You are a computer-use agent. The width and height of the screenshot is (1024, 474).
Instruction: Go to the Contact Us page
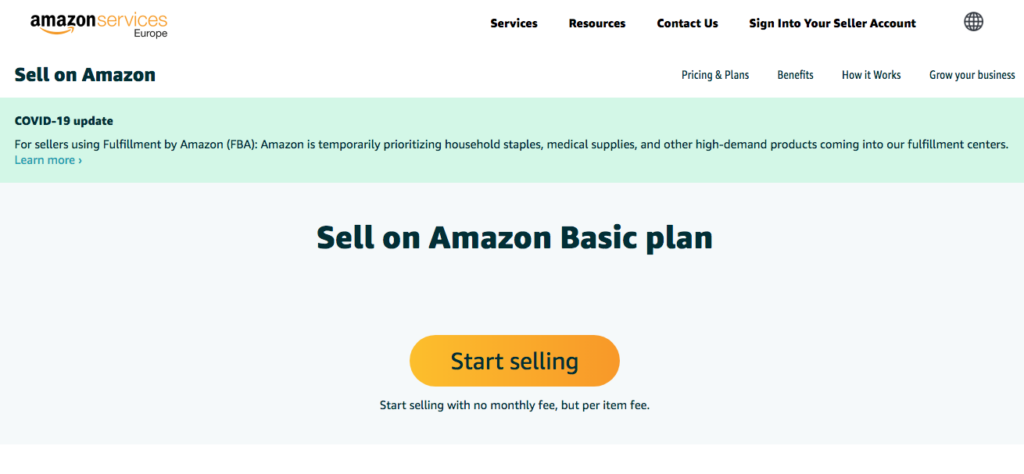coord(687,24)
